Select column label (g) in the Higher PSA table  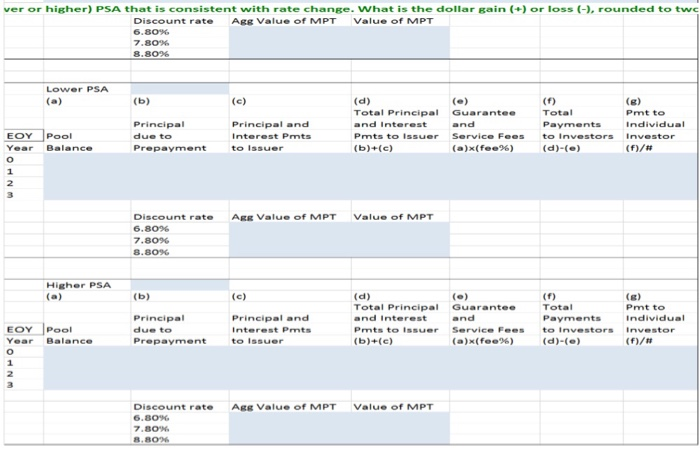point(633,296)
